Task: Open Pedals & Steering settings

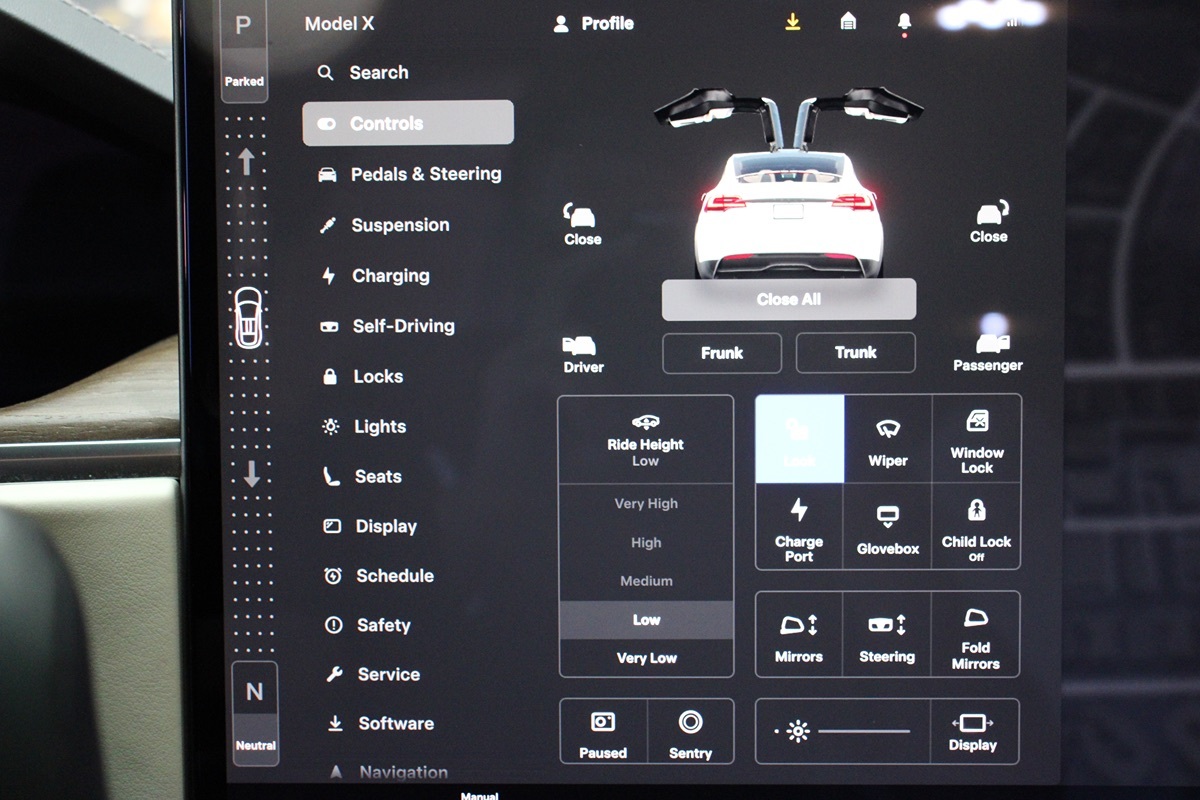Action: [409, 174]
